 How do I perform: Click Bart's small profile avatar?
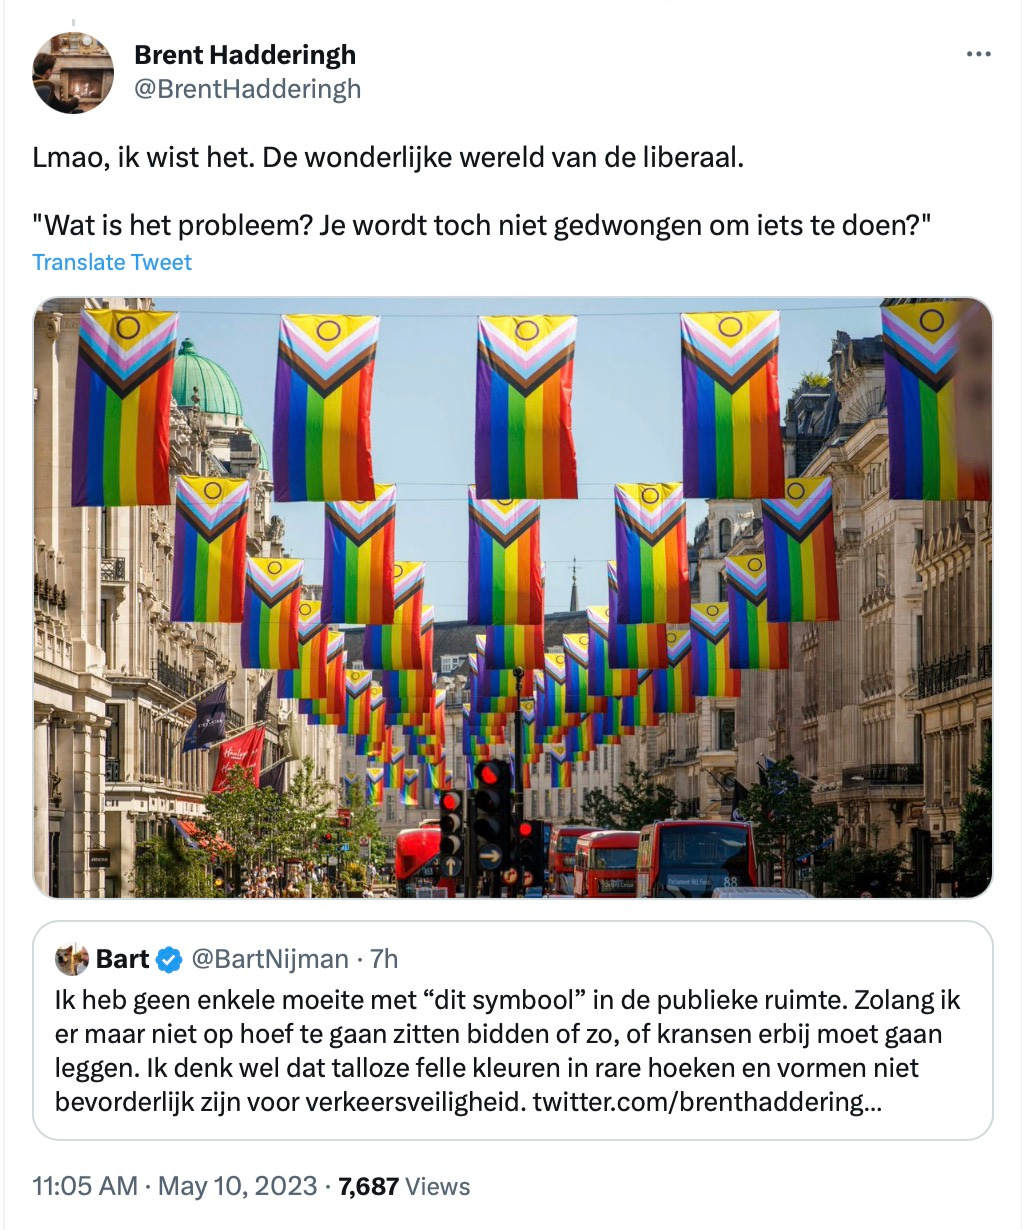click(72, 959)
